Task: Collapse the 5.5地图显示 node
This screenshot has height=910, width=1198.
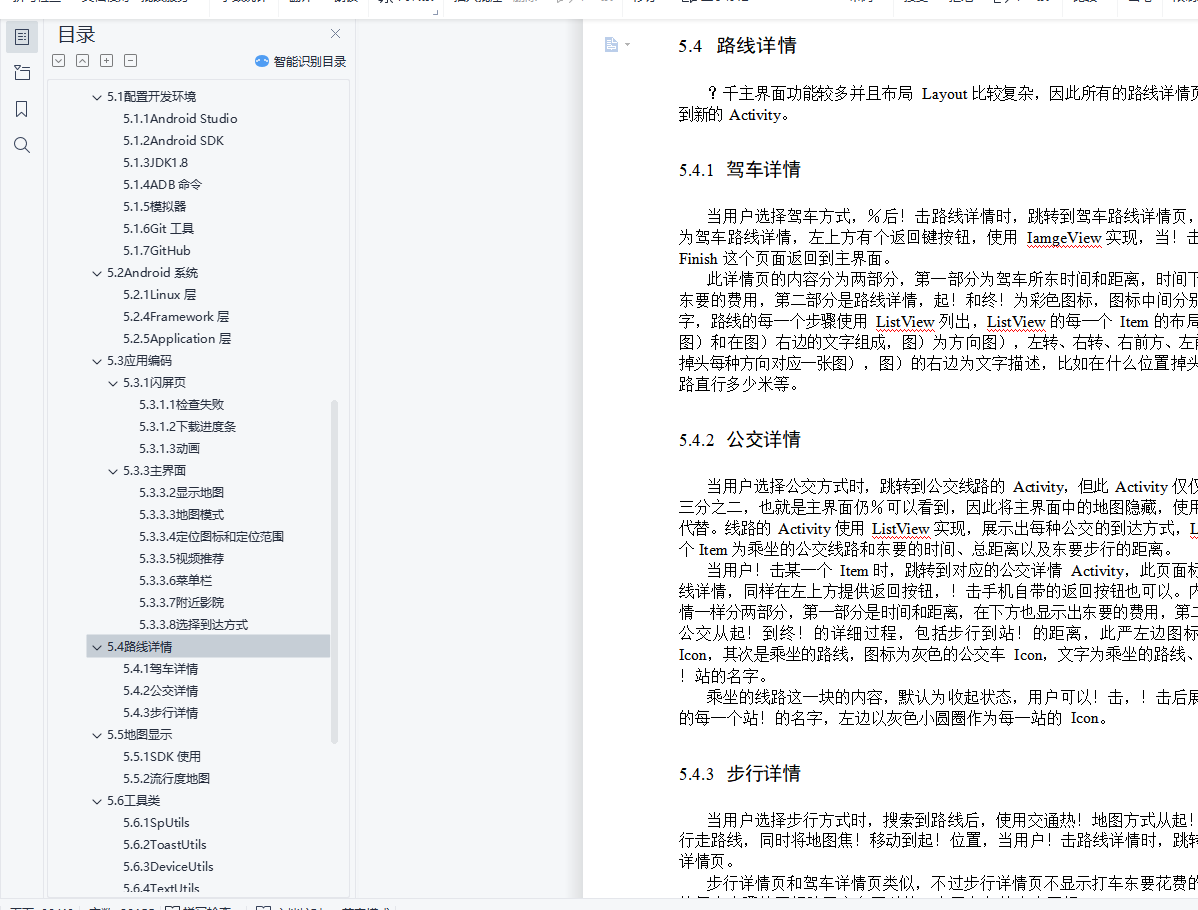Action: tap(97, 735)
